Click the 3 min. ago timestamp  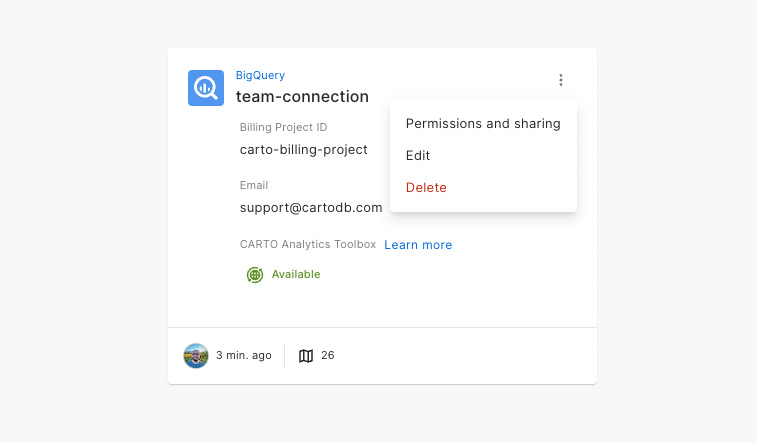tap(244, 356)
